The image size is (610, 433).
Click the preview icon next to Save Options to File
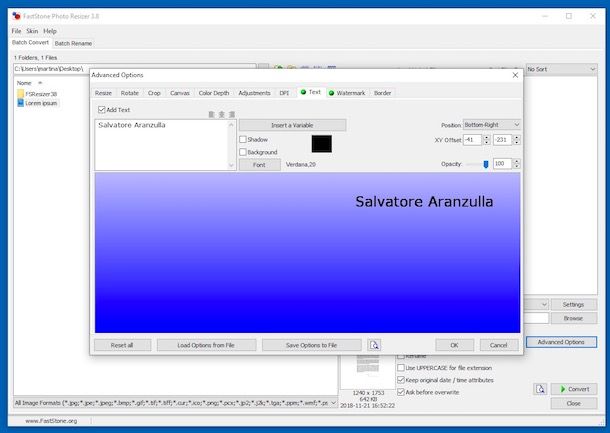(374, 345)
